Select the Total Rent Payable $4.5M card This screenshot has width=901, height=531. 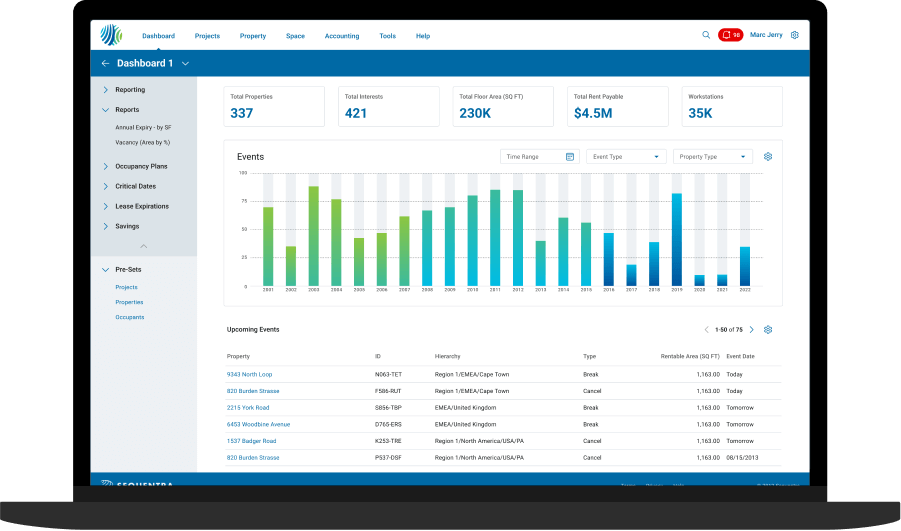pos(618,106)
